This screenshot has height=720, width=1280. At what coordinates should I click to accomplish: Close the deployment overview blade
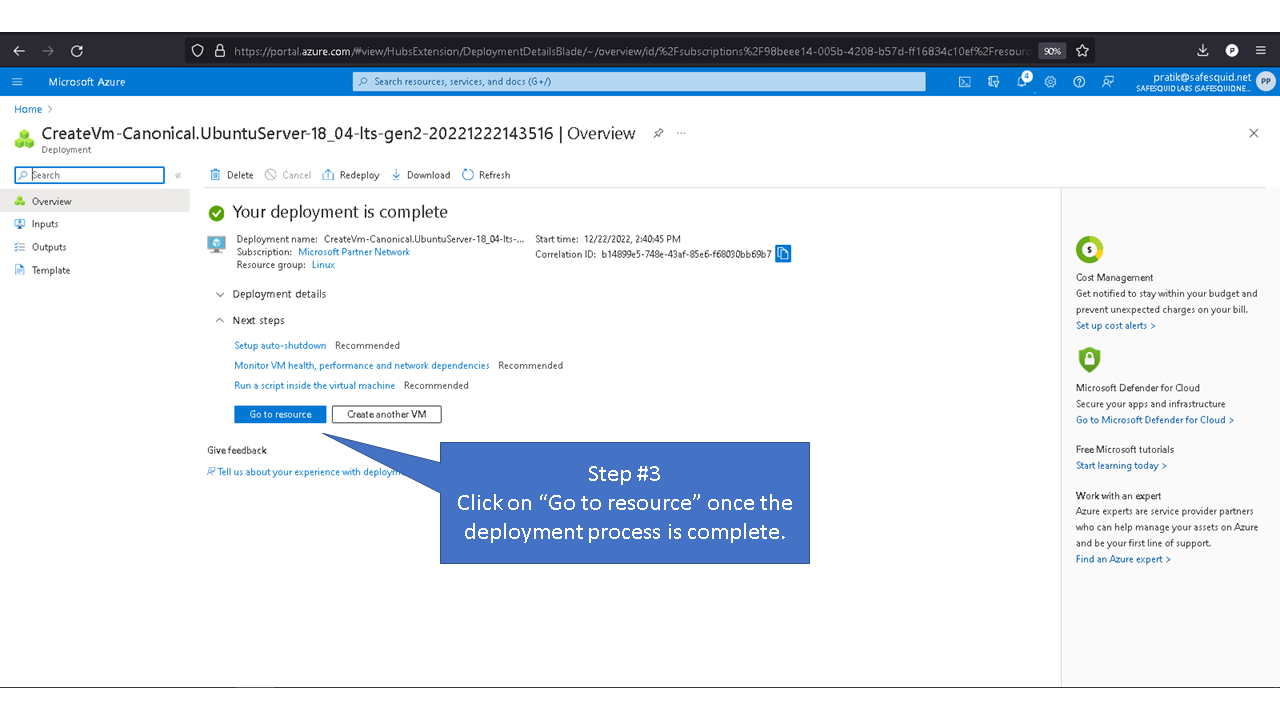pyautogui.click(x=1253, y=133)
